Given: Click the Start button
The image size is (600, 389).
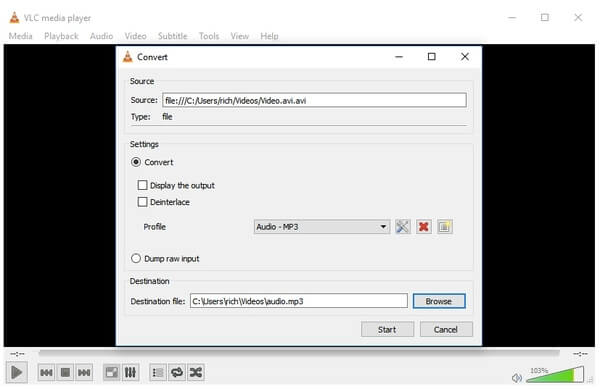Looking at the screenshot, I should point(387,329).
